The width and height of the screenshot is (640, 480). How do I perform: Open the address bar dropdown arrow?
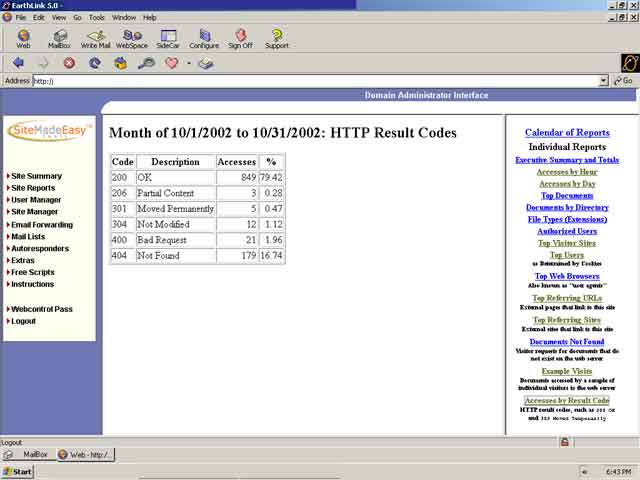603,81
